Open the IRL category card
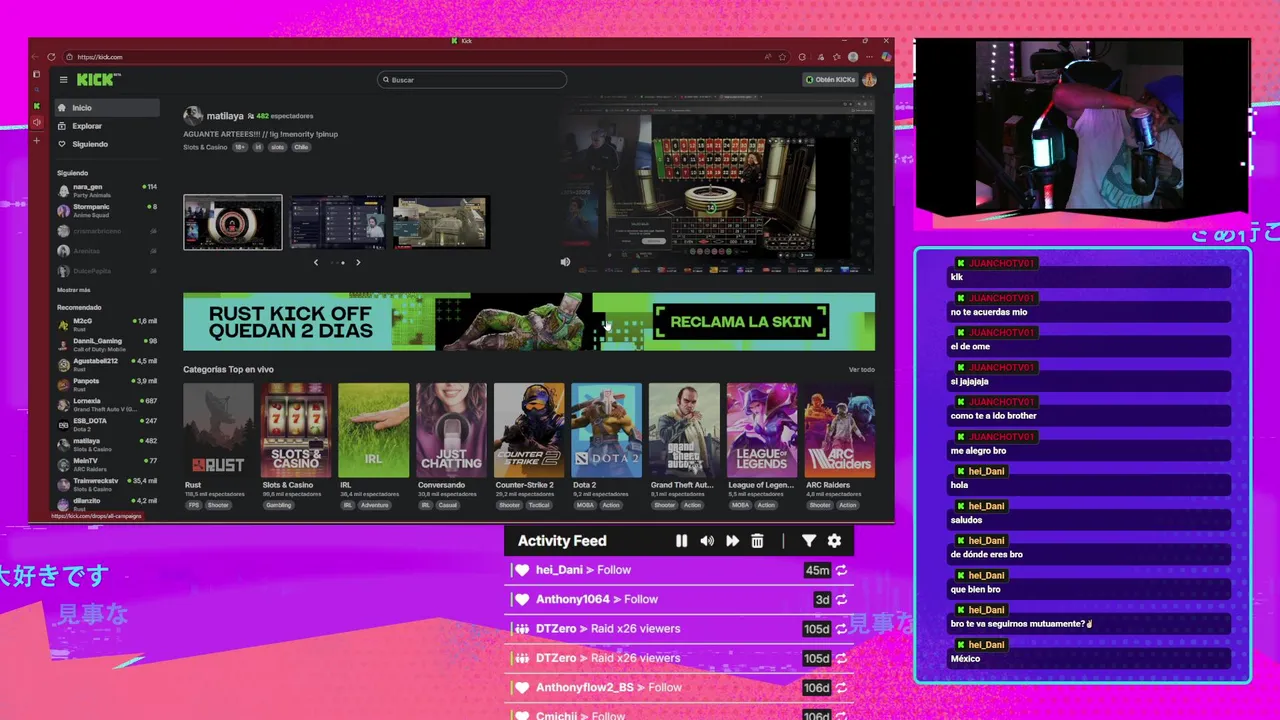 click(373, 430)
